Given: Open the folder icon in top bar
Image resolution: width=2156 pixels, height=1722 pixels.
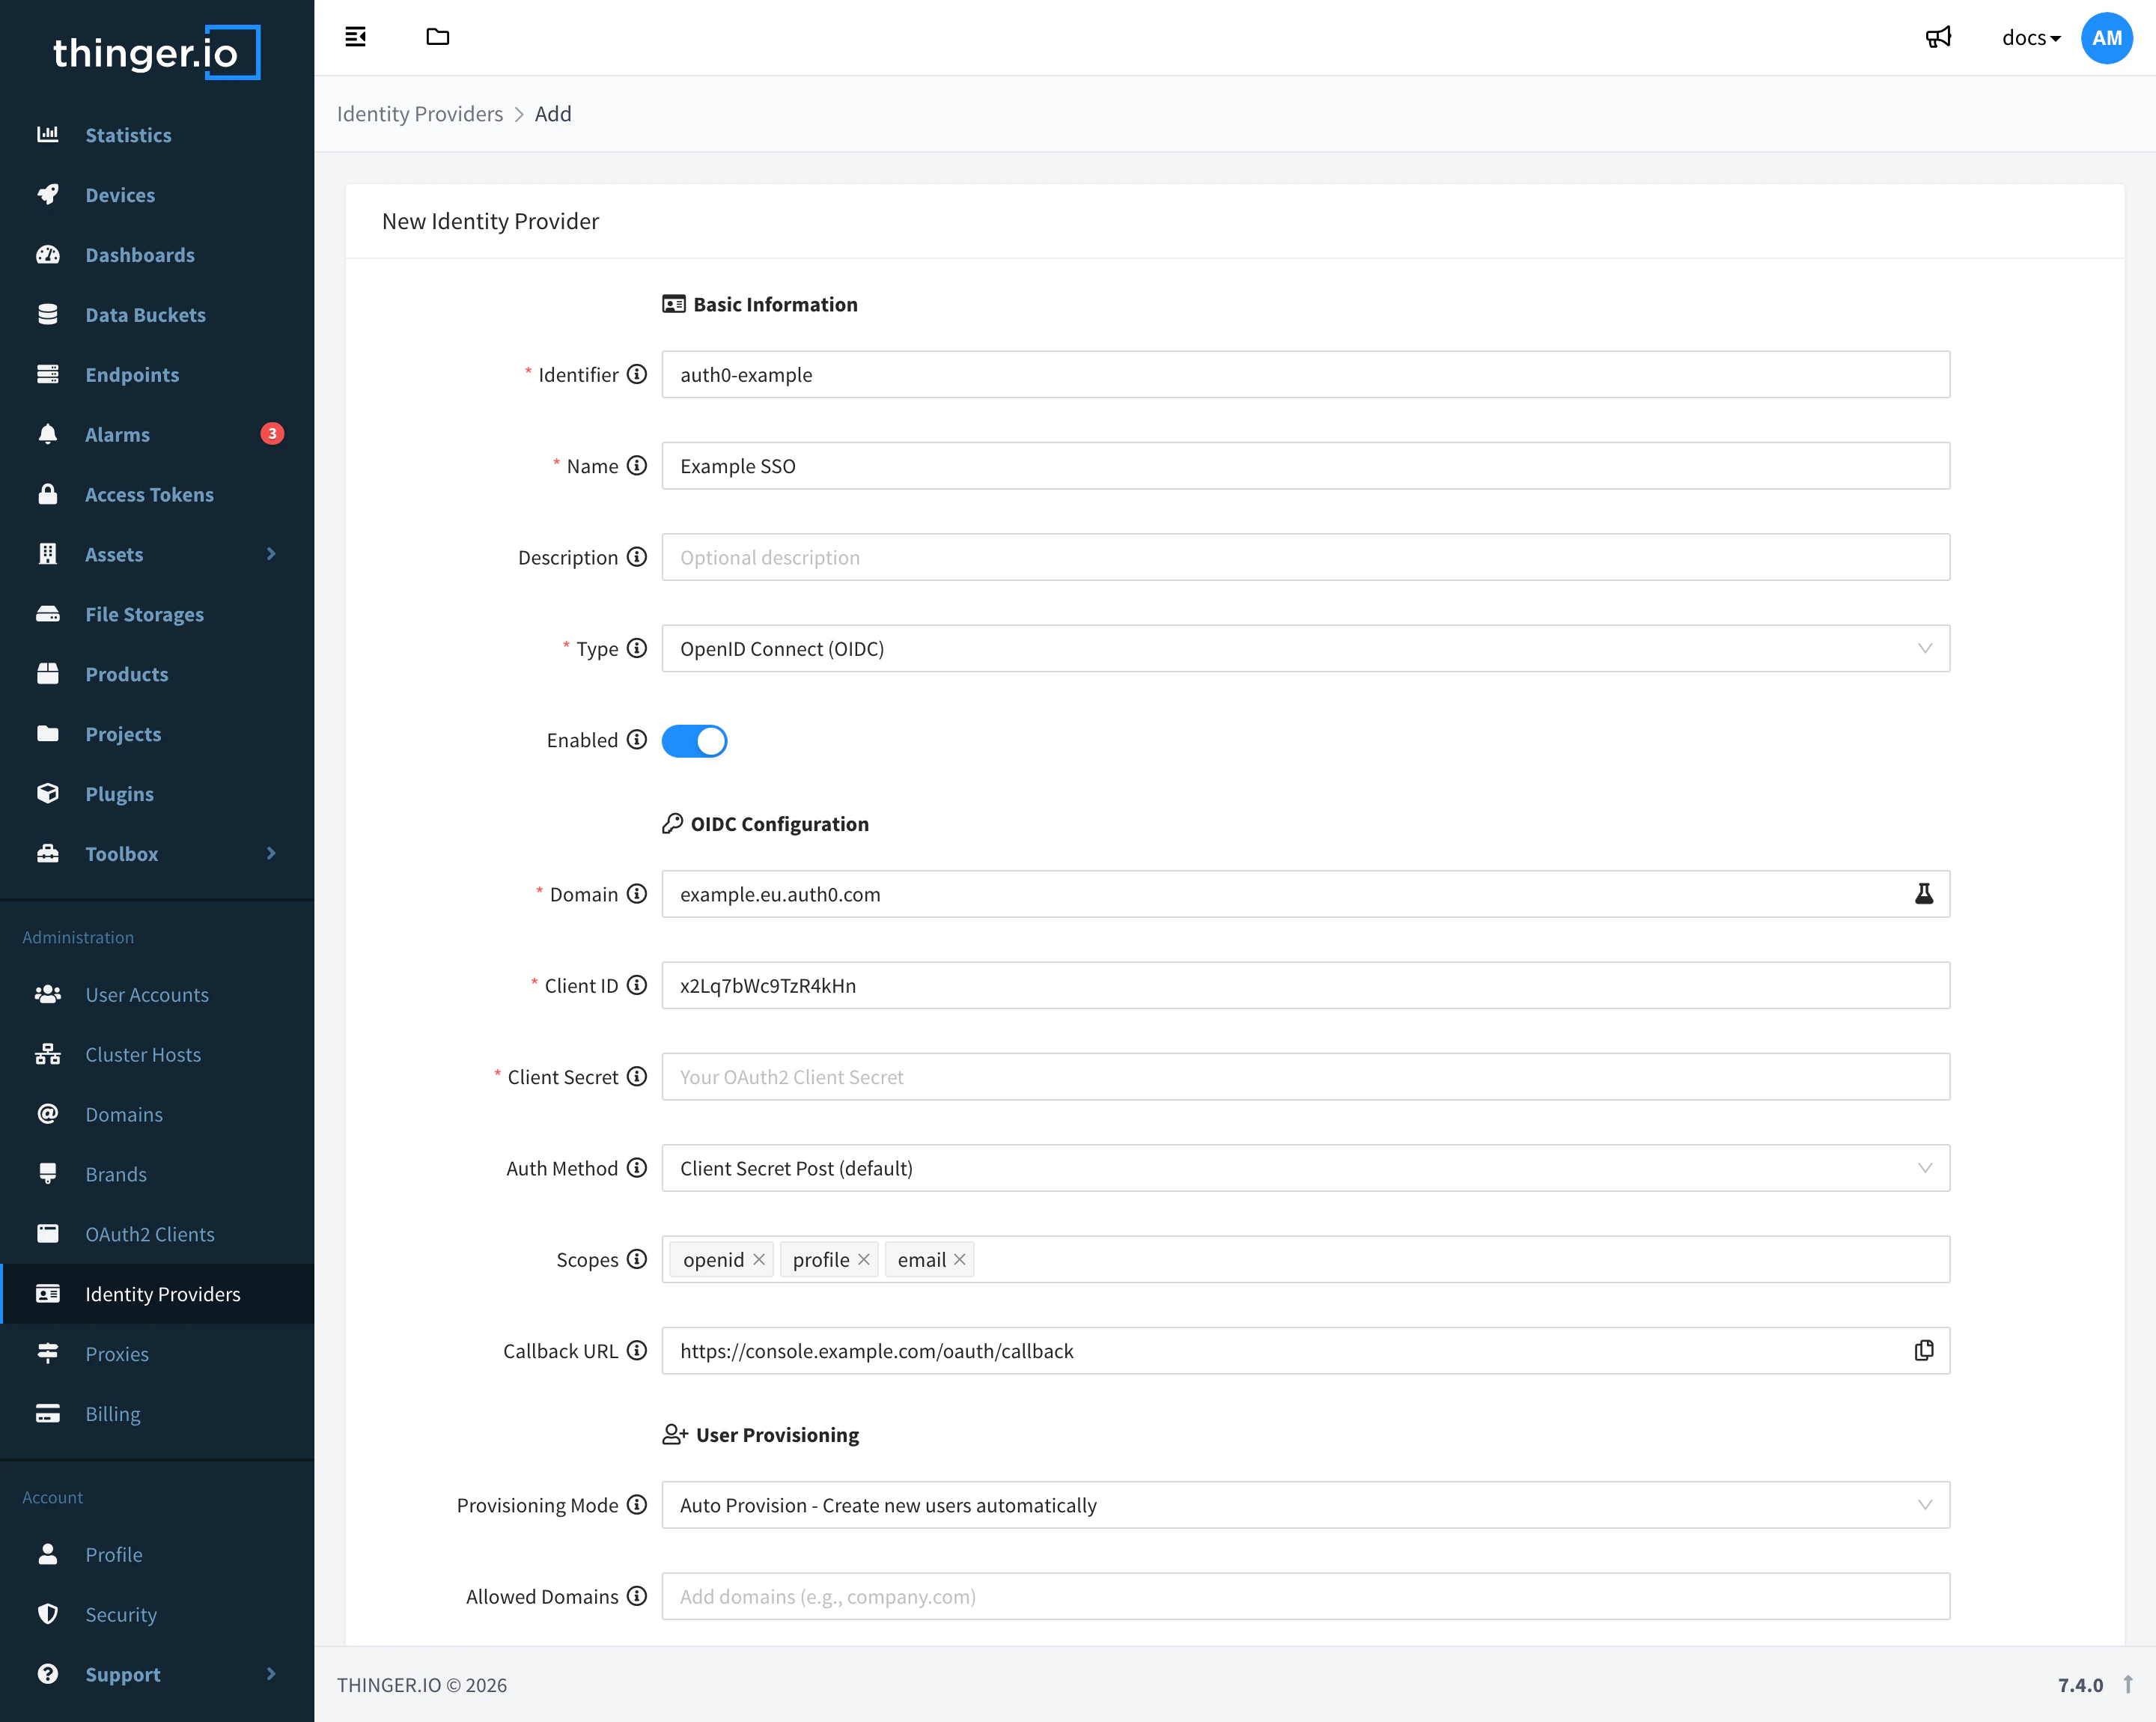Looking at the screenshot, I should point(437,37).
